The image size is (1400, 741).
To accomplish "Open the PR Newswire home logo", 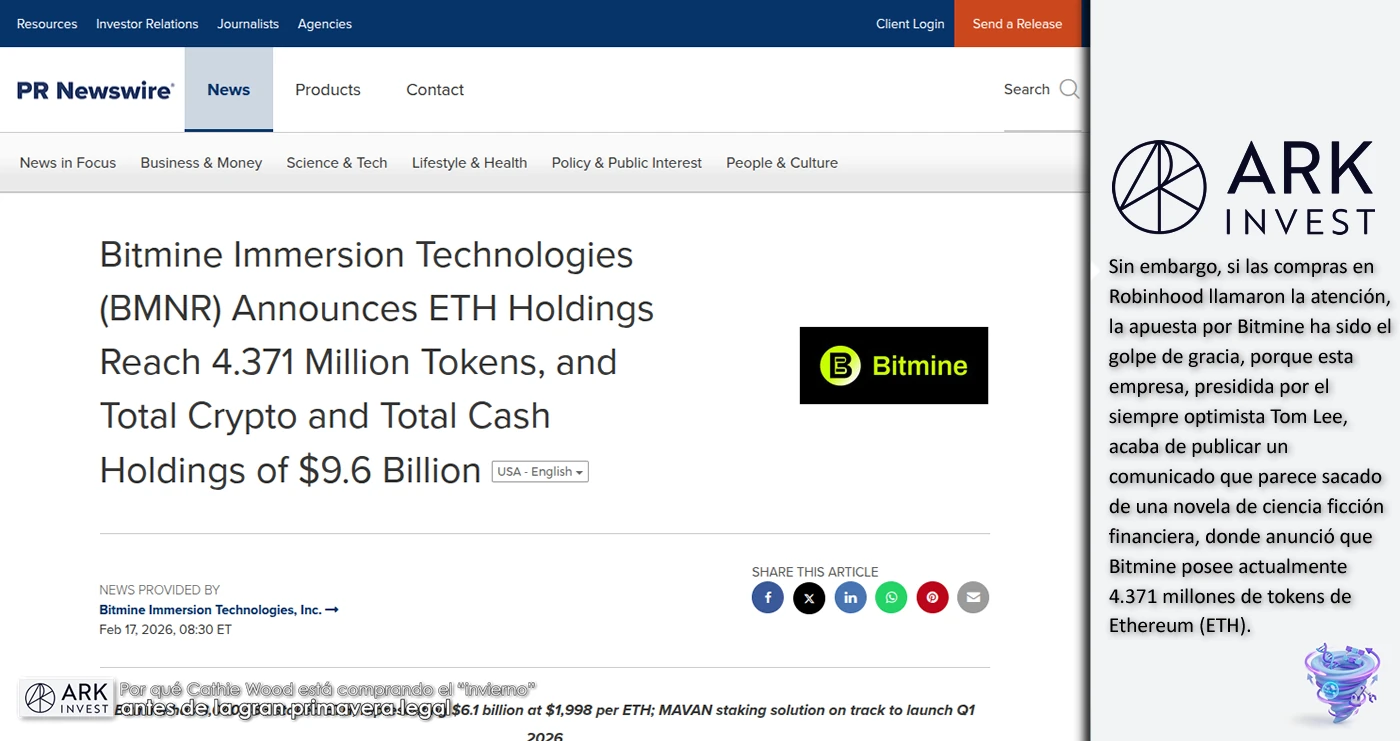I will pyautogui.click(x=95, y=90).
